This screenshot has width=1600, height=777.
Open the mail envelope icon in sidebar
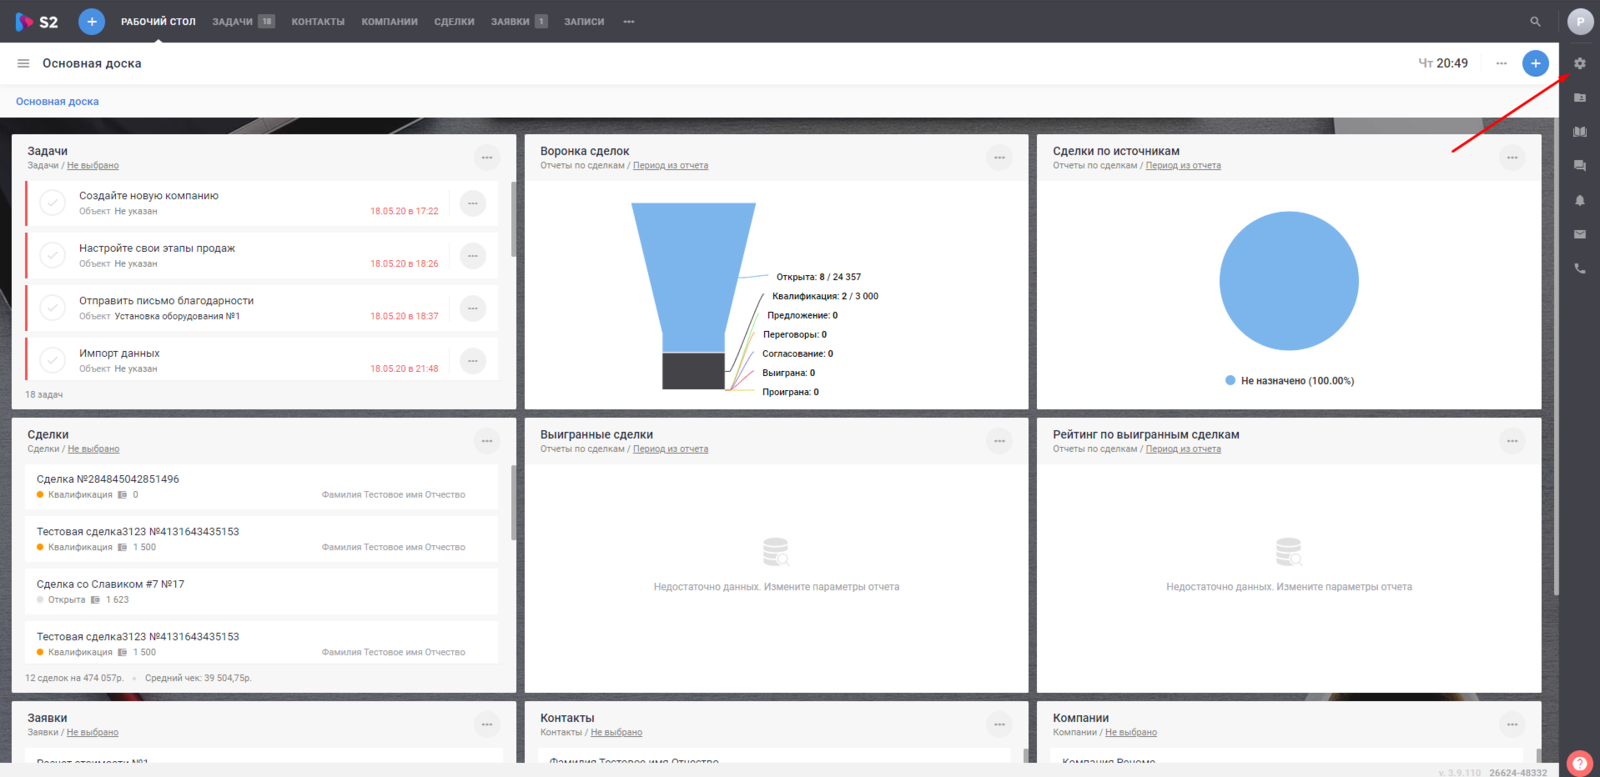[1580, 234]
